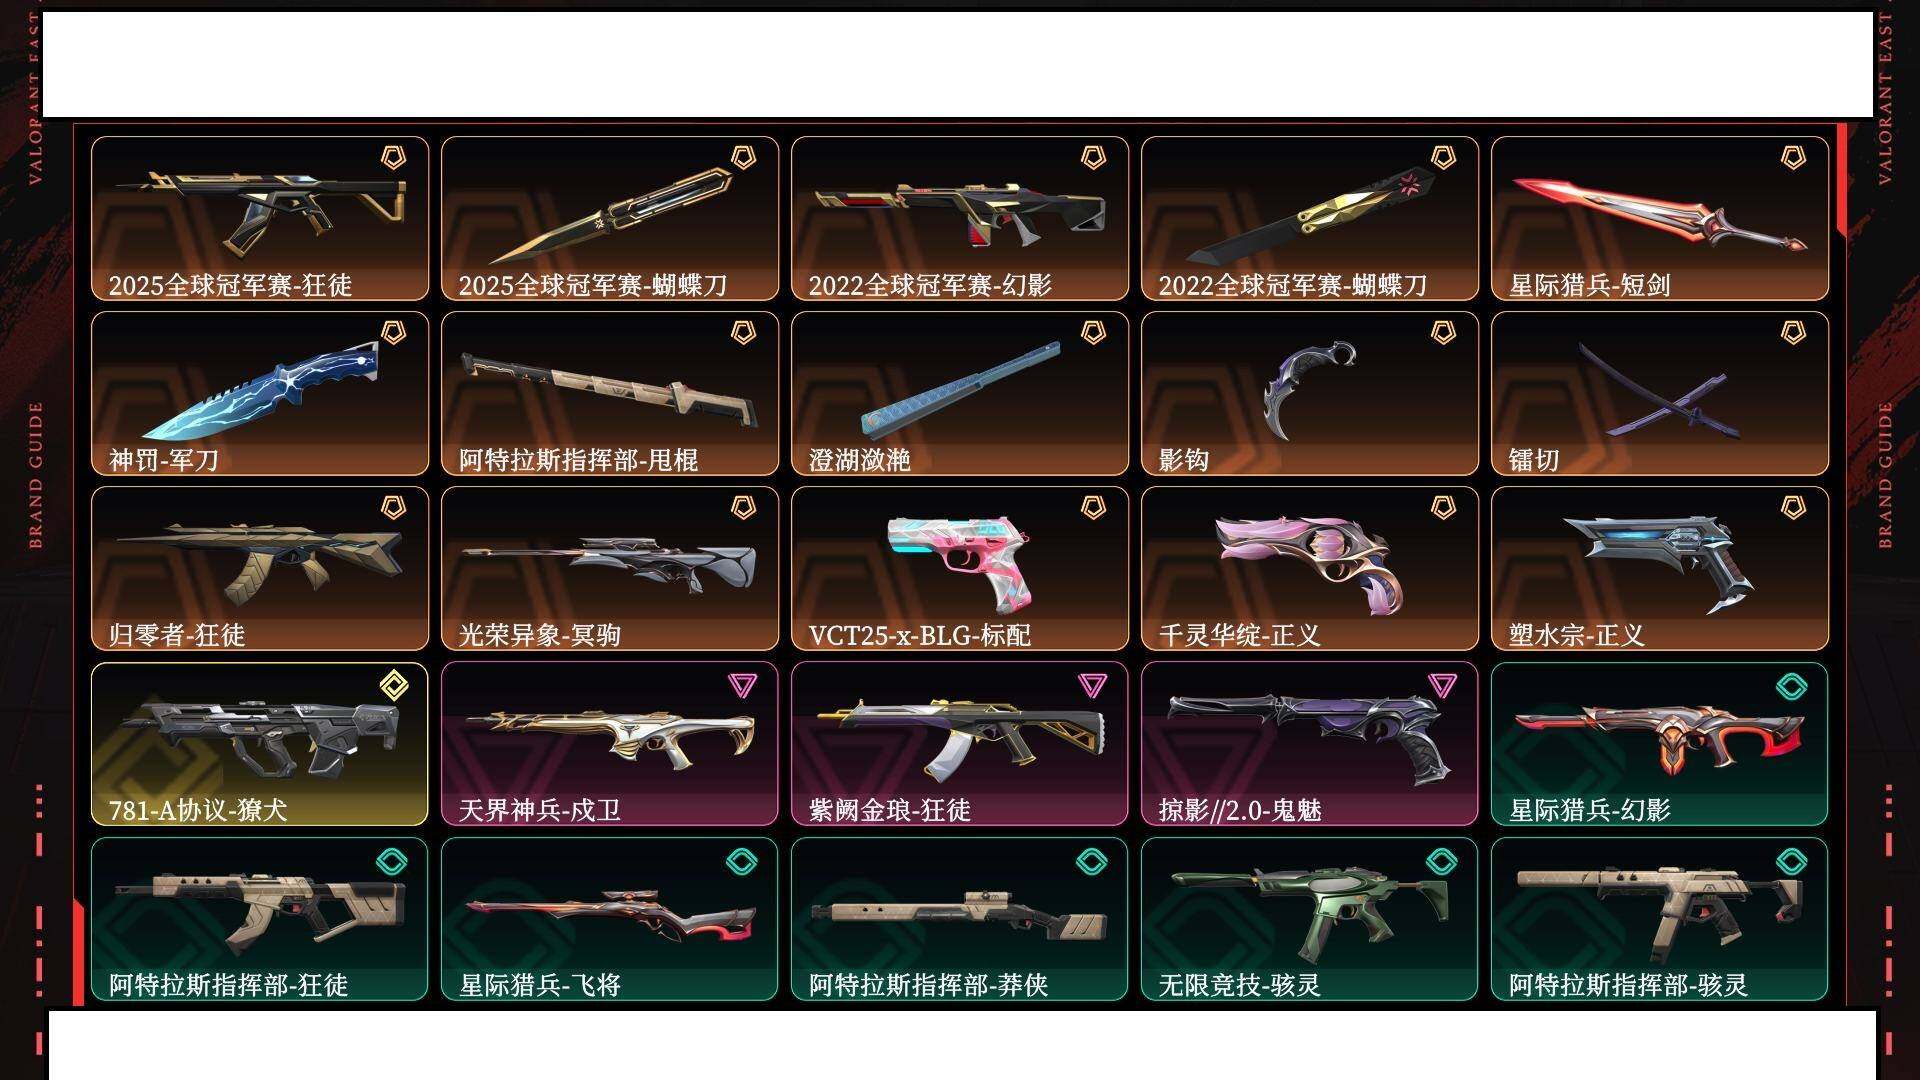Click the 2022全球冠军赛-蝴蝶刀 label

[x=1292, y=285]
